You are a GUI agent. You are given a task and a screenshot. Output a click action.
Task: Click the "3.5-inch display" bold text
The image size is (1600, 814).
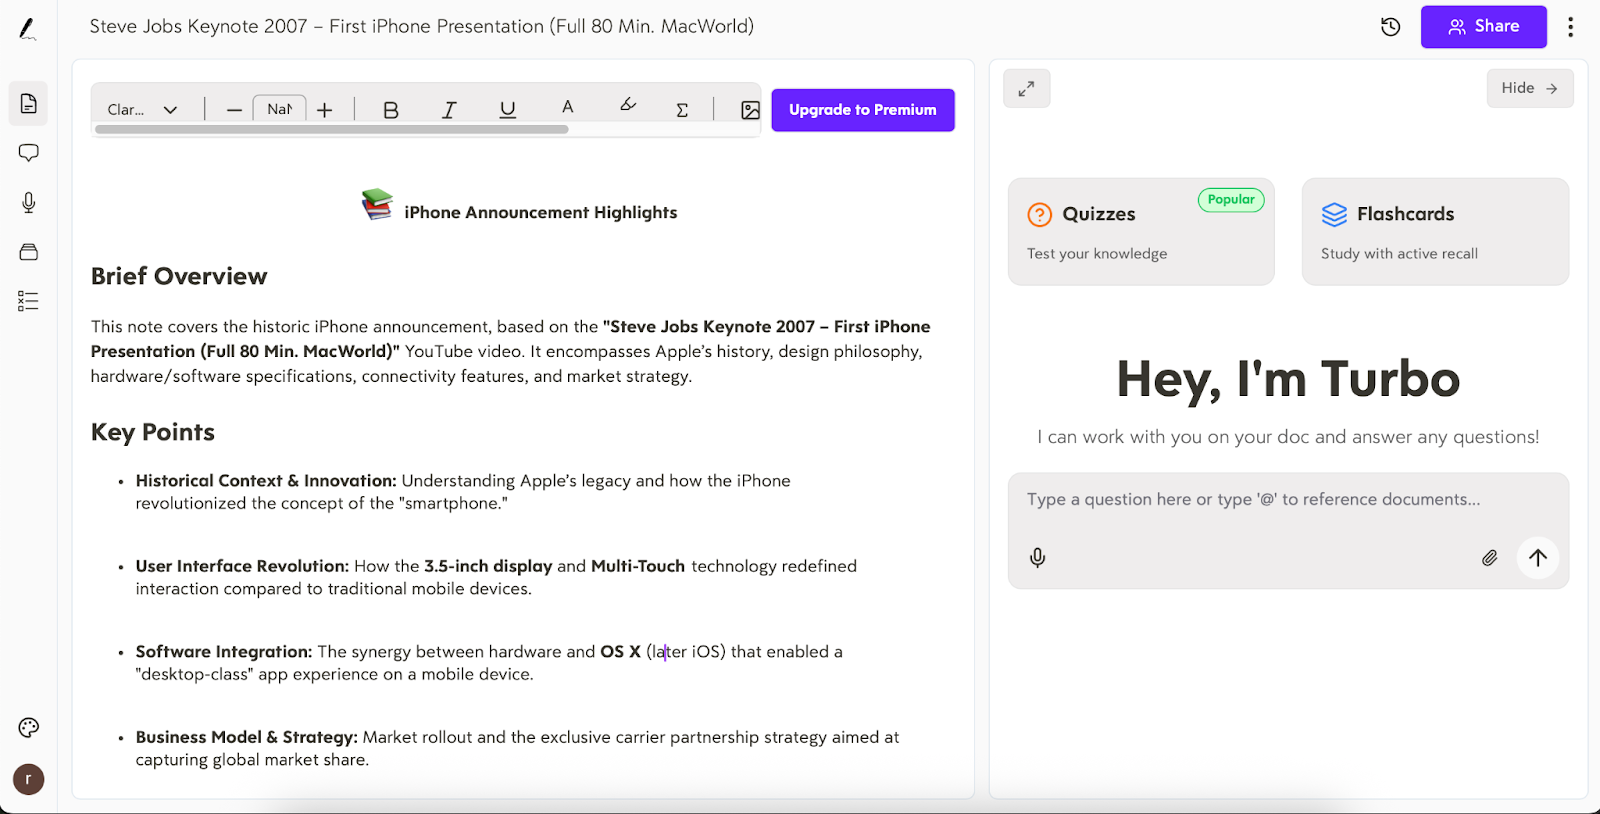pyautogui.click(x=488, y=566)
